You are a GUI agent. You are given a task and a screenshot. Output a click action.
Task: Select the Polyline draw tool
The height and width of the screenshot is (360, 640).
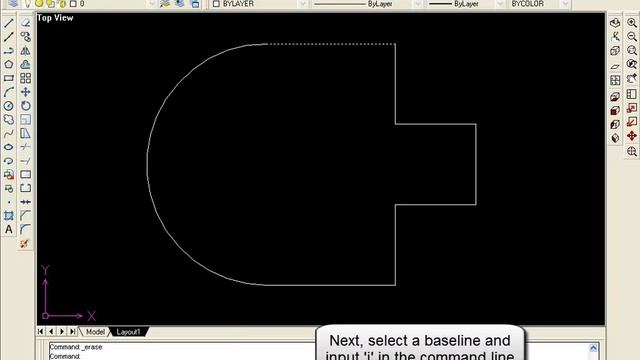point(9,51)
